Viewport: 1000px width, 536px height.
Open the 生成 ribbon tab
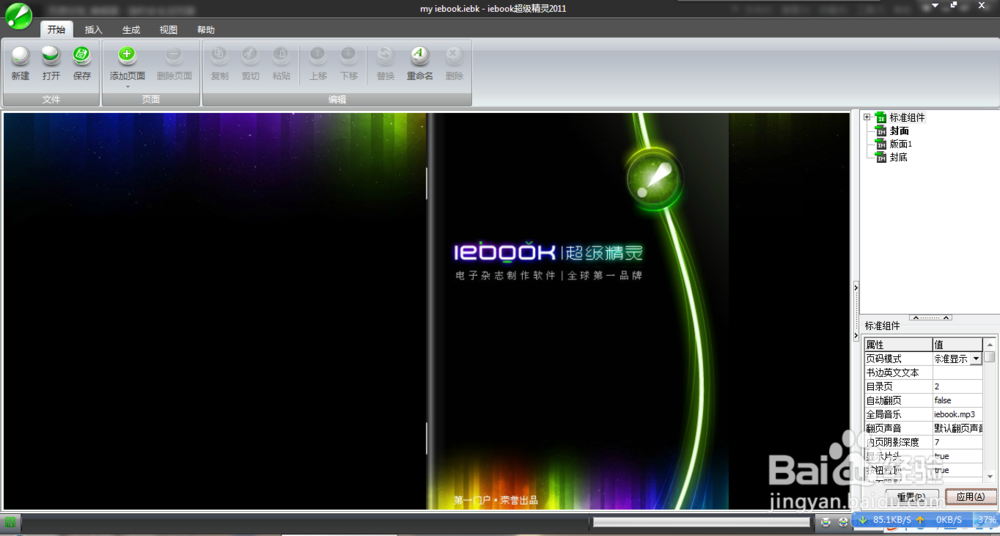click(x=131, y=29)
